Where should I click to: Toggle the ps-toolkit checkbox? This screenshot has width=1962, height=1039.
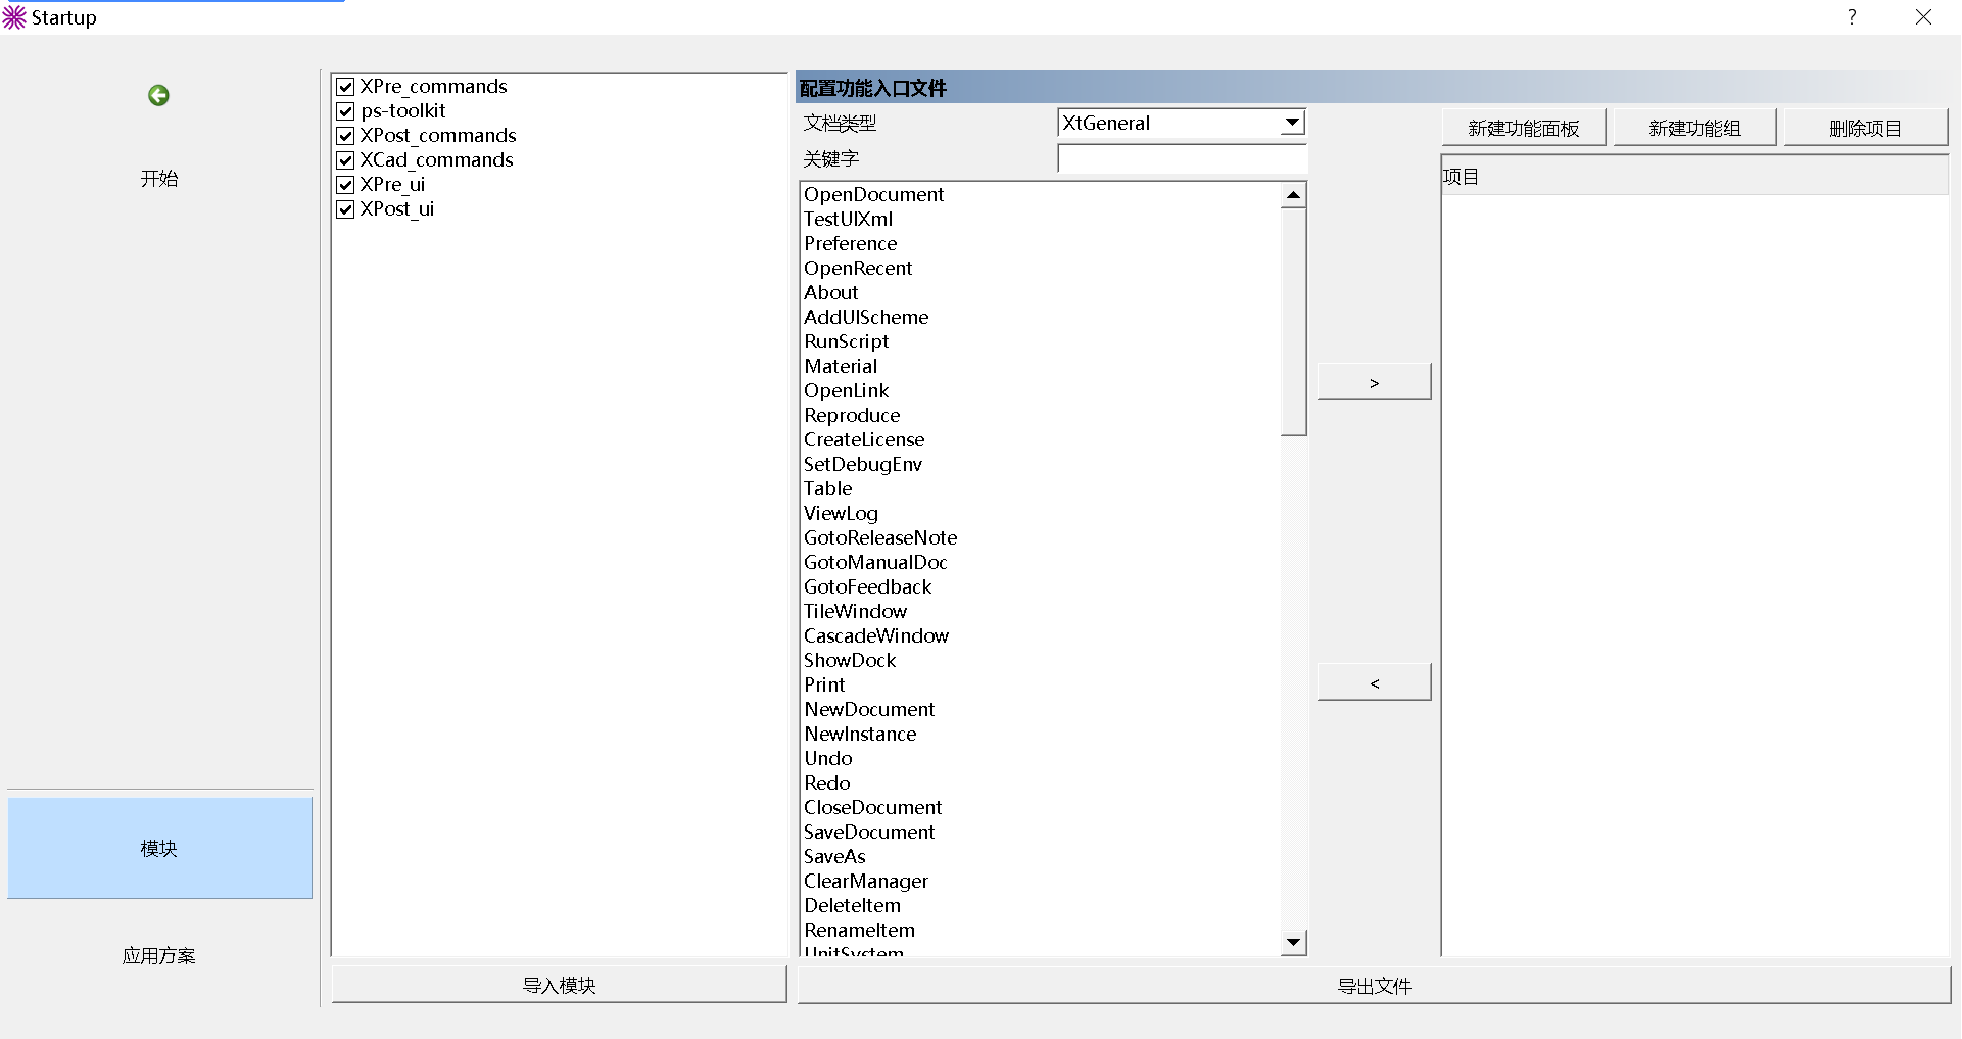[346, 111]
